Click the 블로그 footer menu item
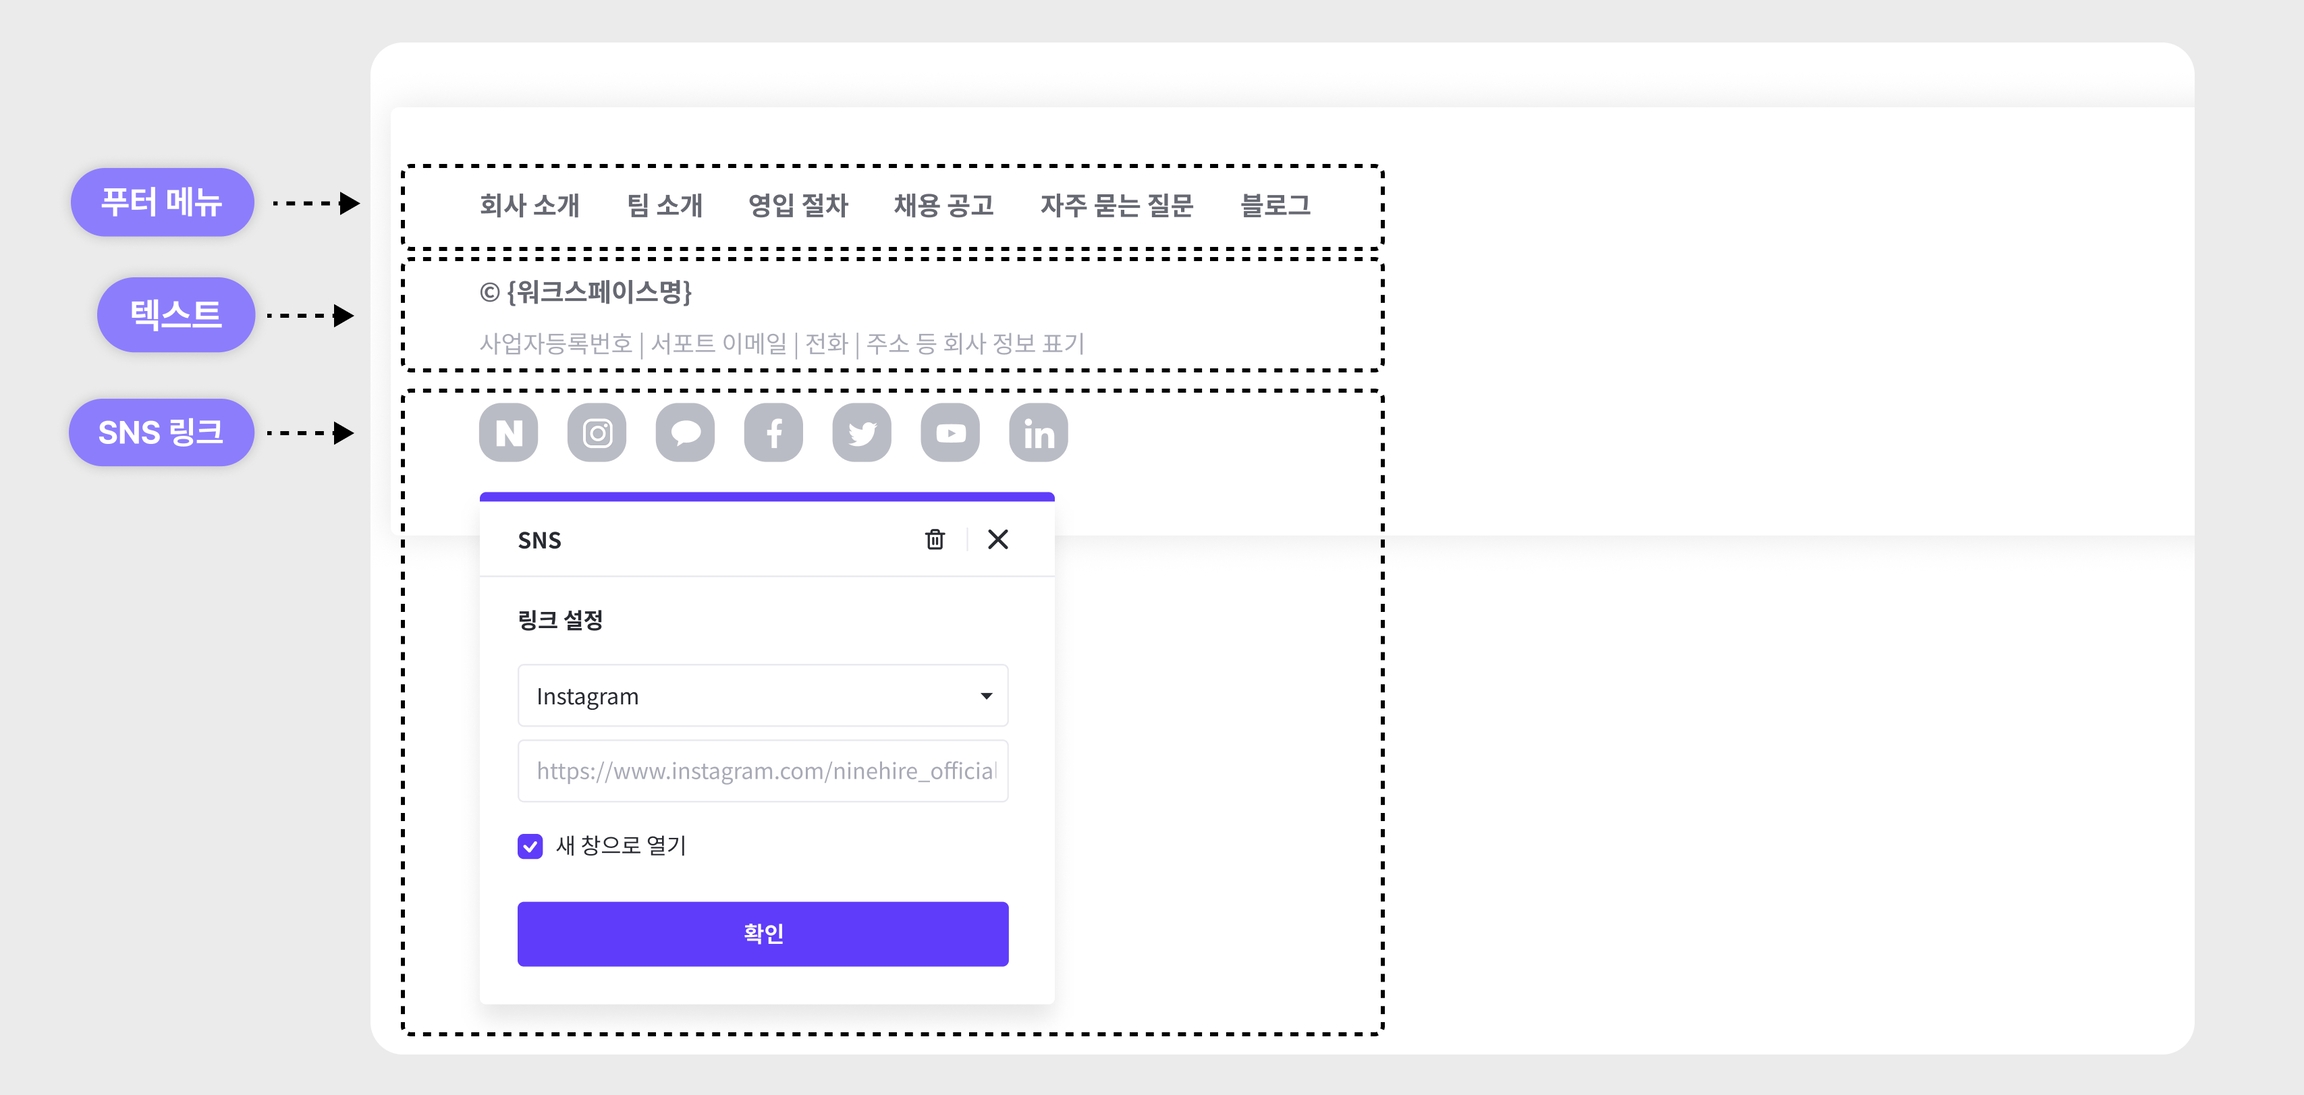Screen dimensions: 2304x1095 pos(1275,206)
